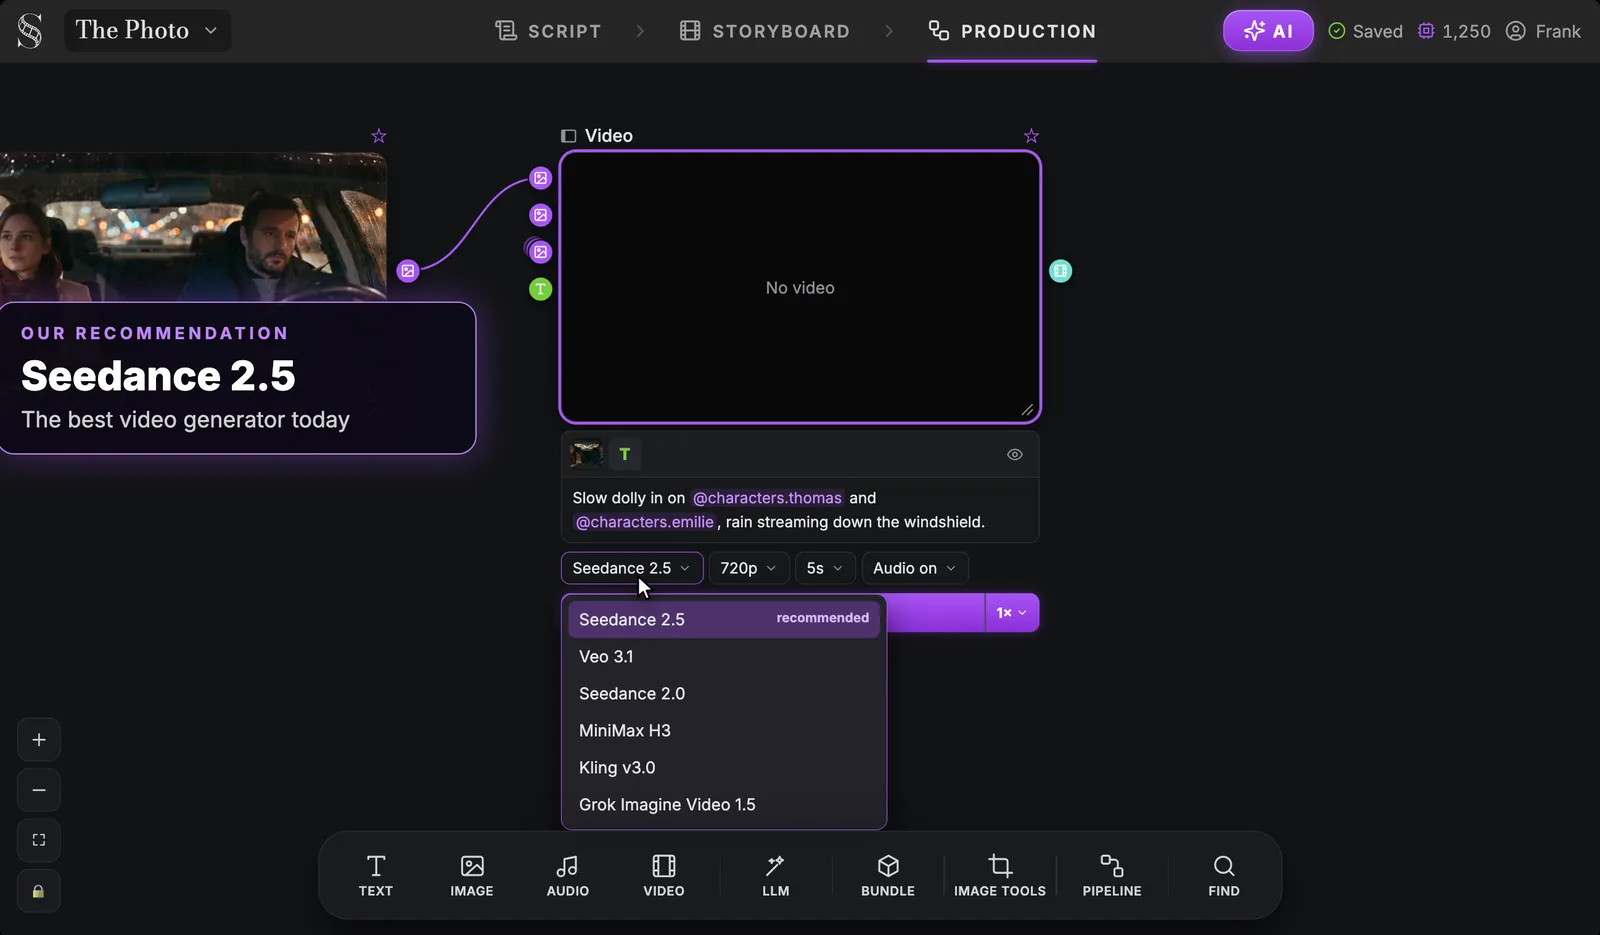Add a Bundle node from toolbar
Screen dimensions: 1600x935
point(888,876)
